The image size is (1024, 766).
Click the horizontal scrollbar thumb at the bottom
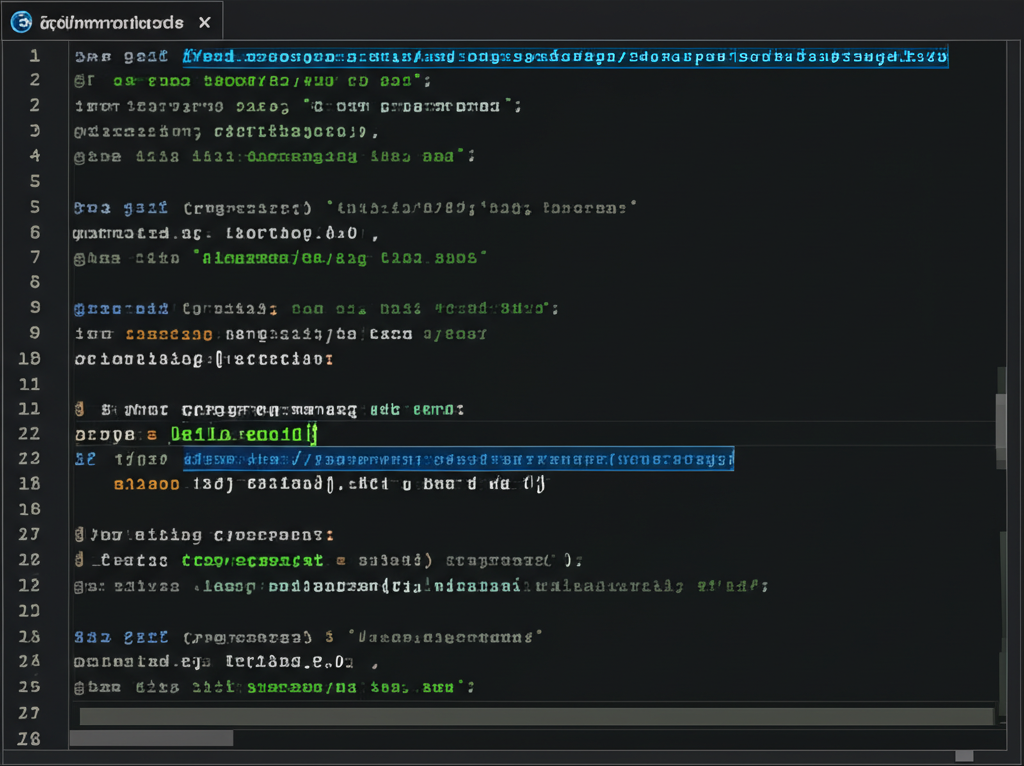click(x=151, y=738)
